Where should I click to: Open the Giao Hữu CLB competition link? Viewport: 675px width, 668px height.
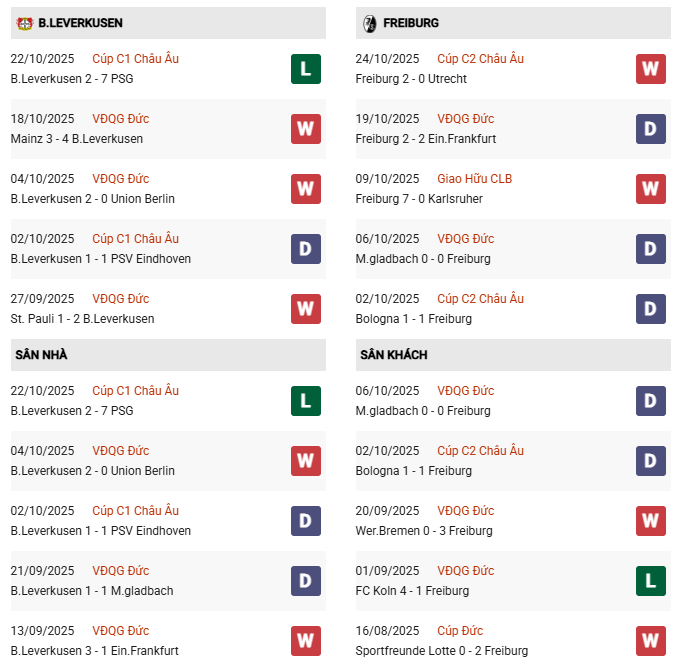474,179
